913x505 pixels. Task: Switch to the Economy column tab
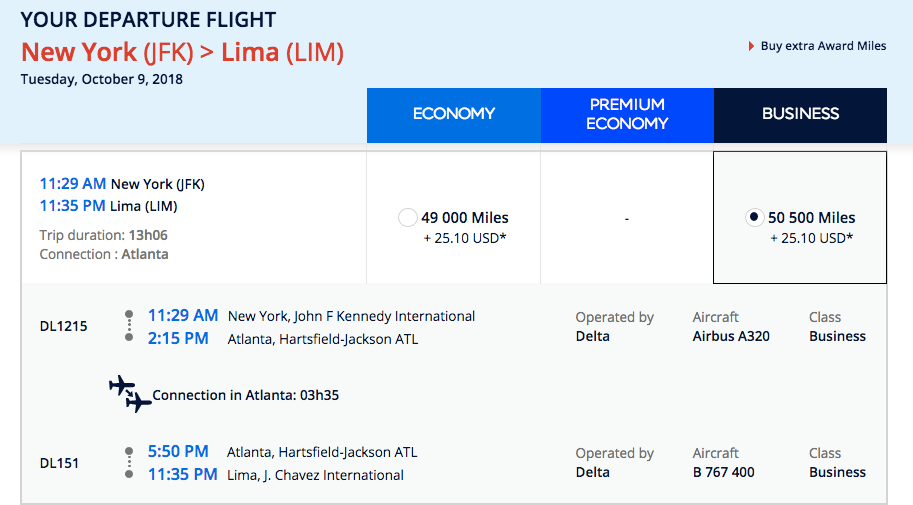pos(454,114)
